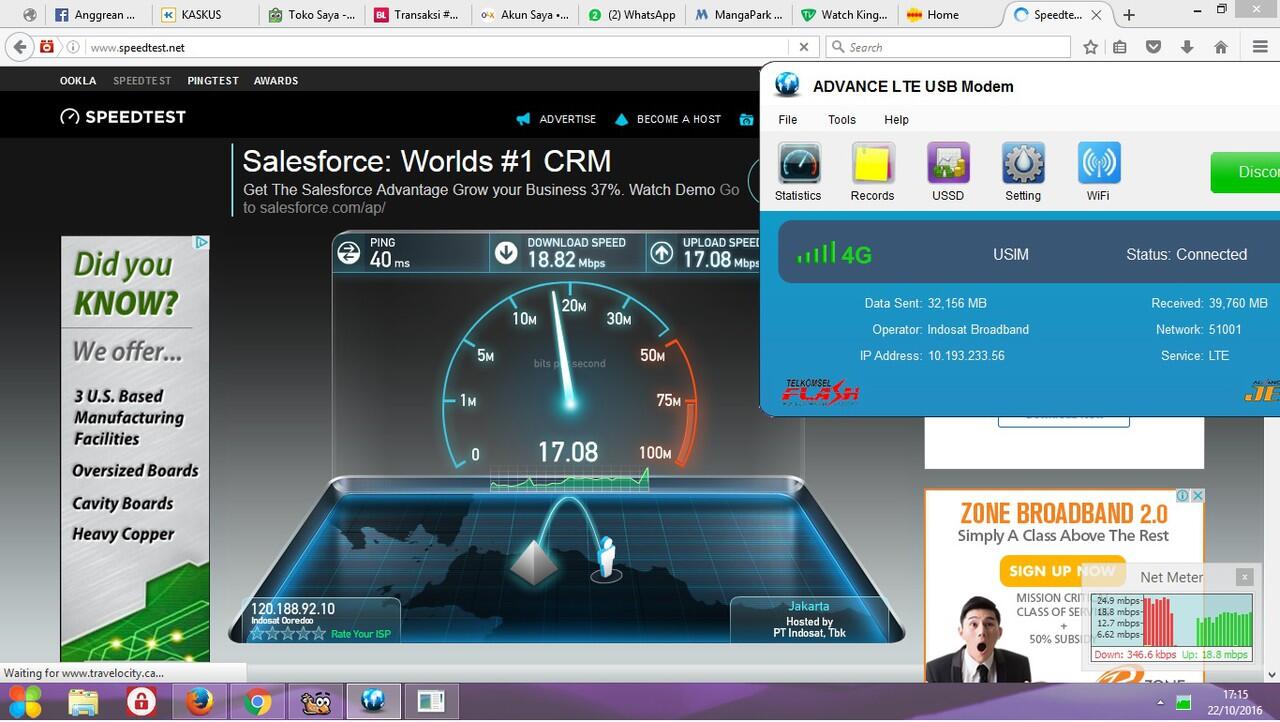Switch to the Toko Saya tab

(x=311, y=15)
